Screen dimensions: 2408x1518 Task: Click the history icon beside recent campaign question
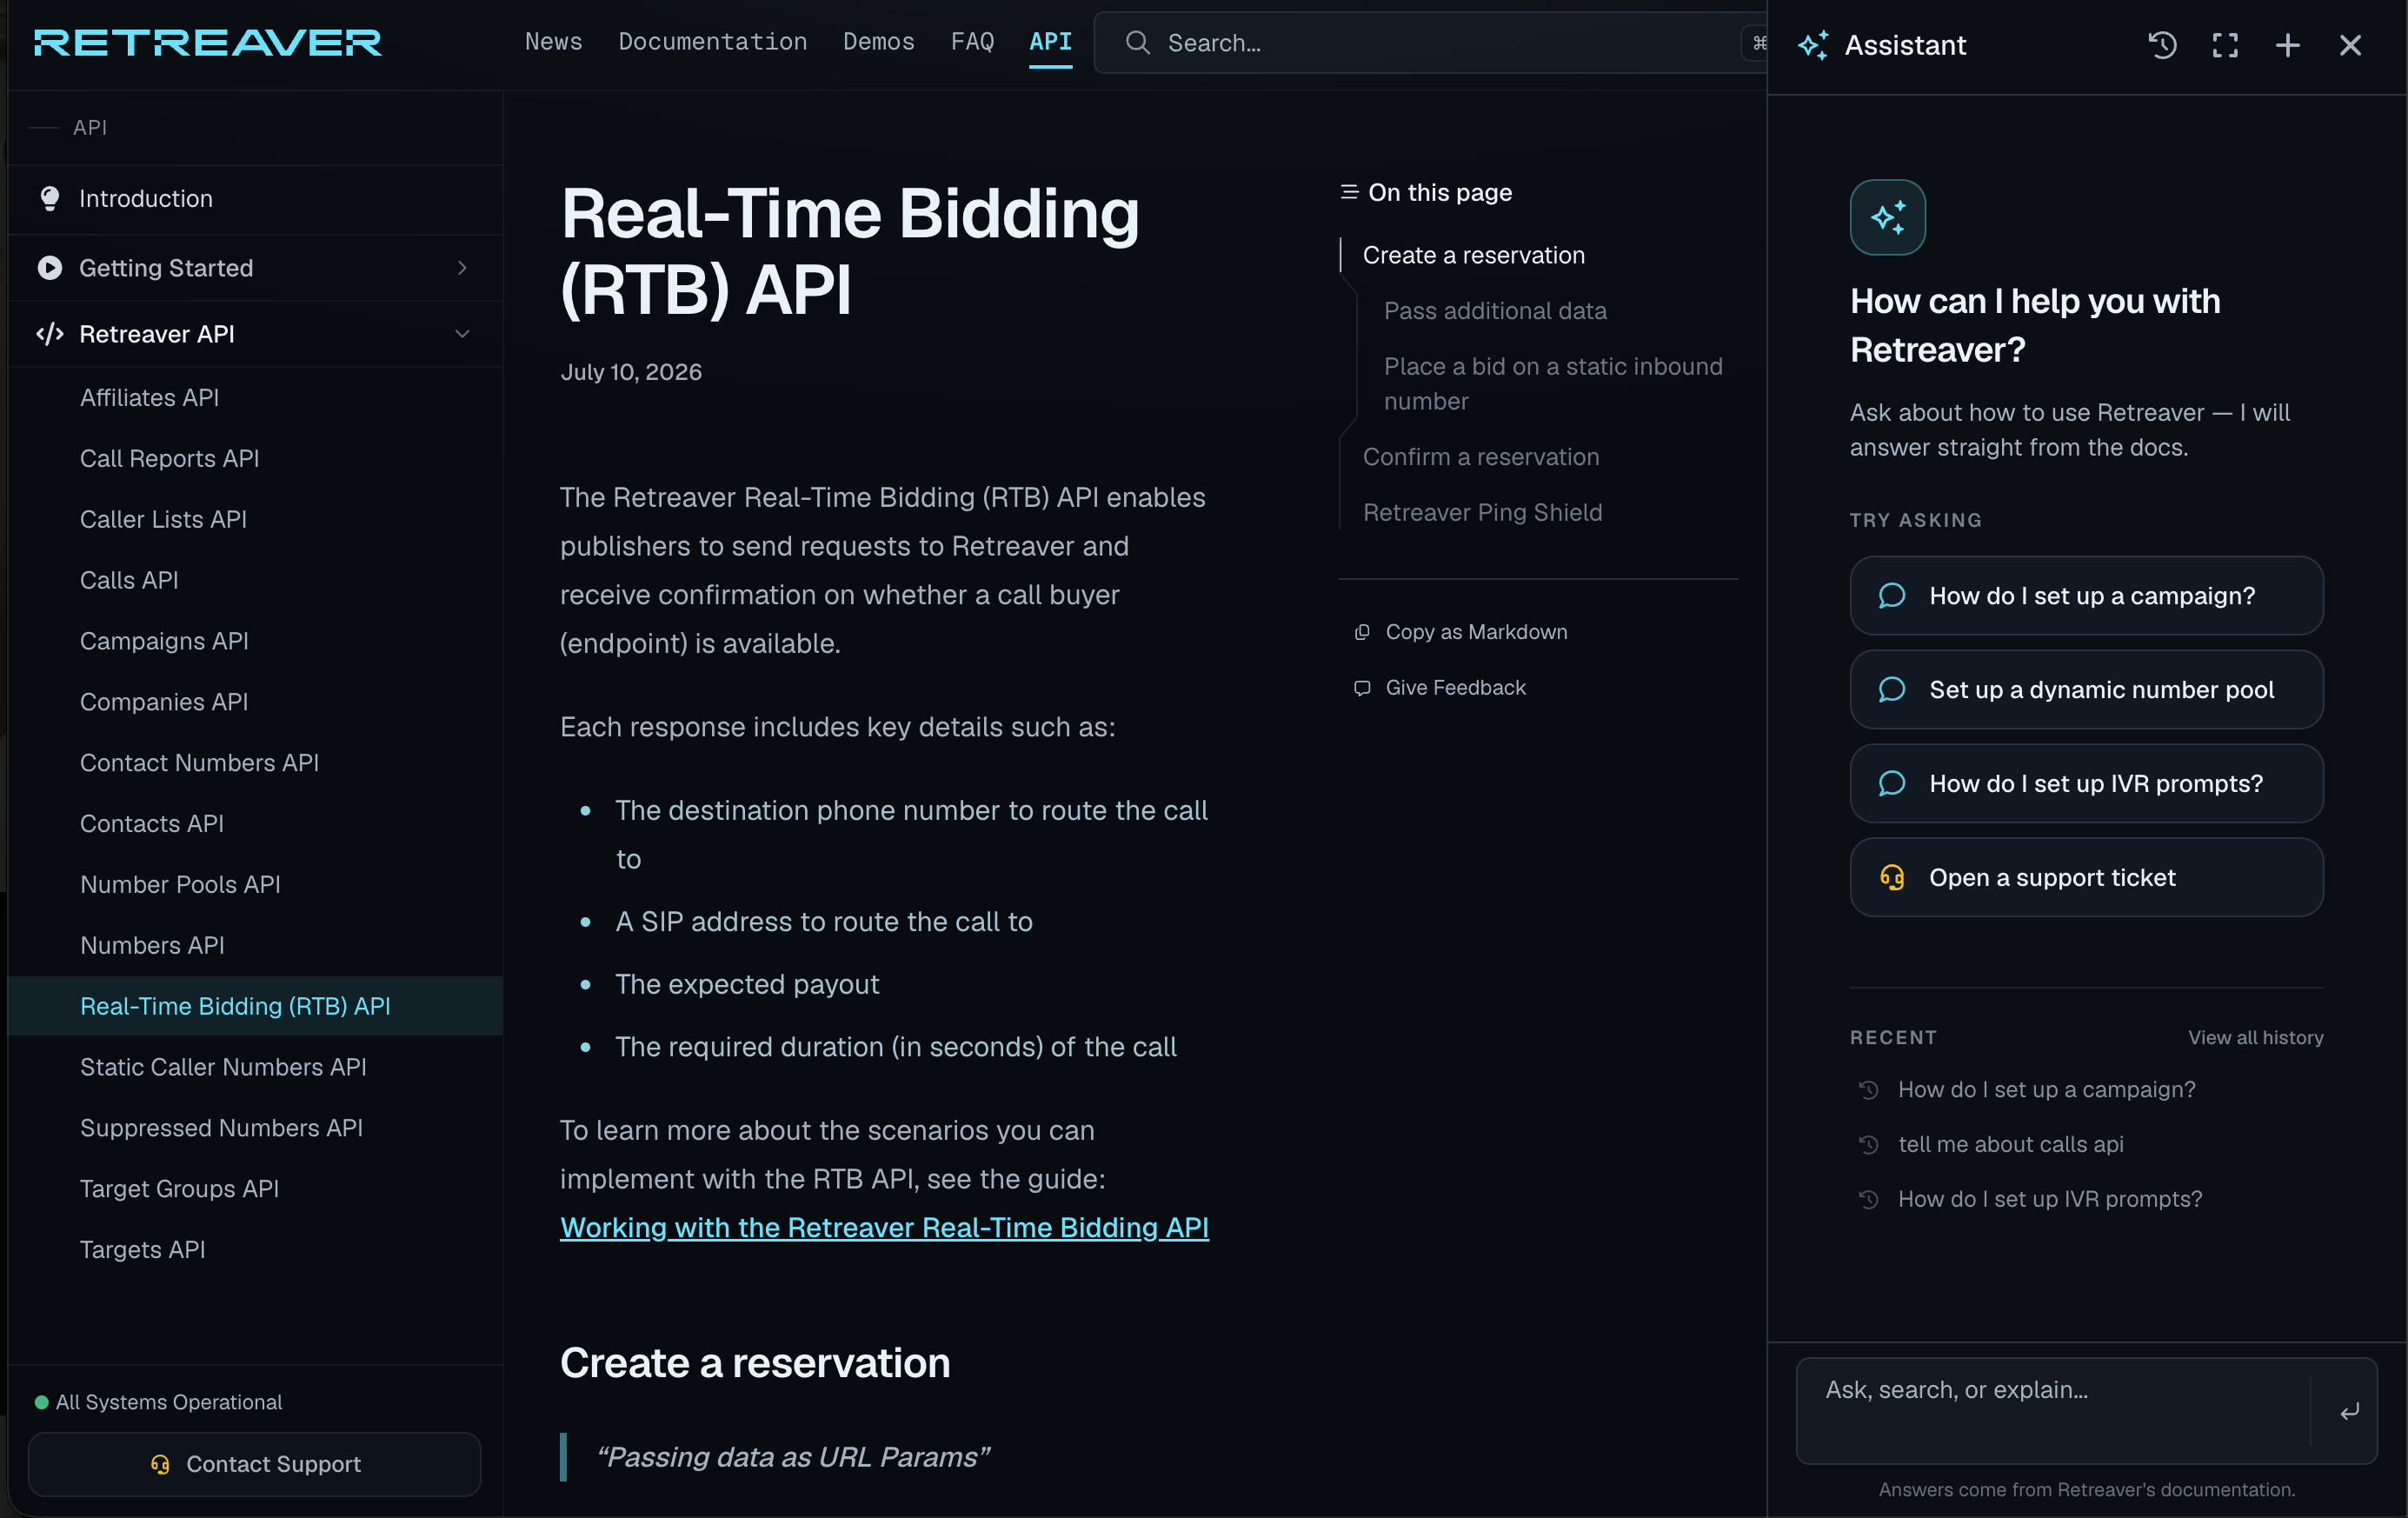[1868, 1090]
